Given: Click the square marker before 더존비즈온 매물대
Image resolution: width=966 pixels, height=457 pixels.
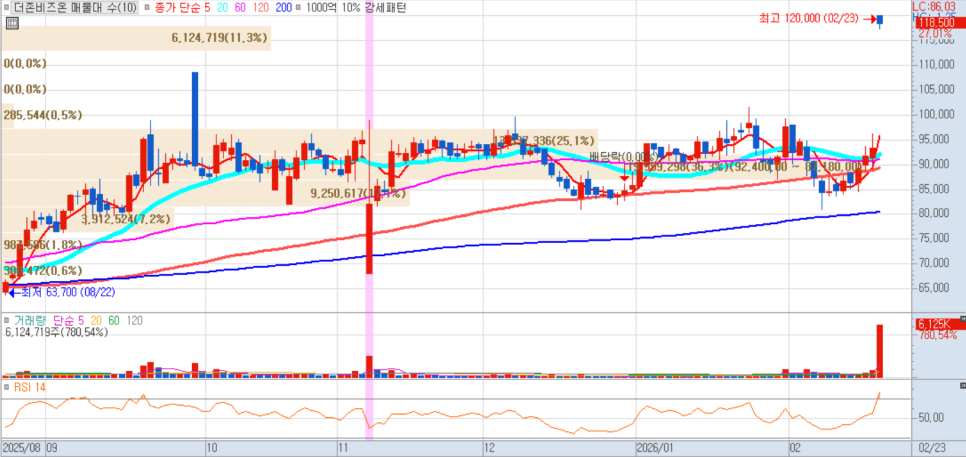Looking at the screenshot, I should point(6,8).
